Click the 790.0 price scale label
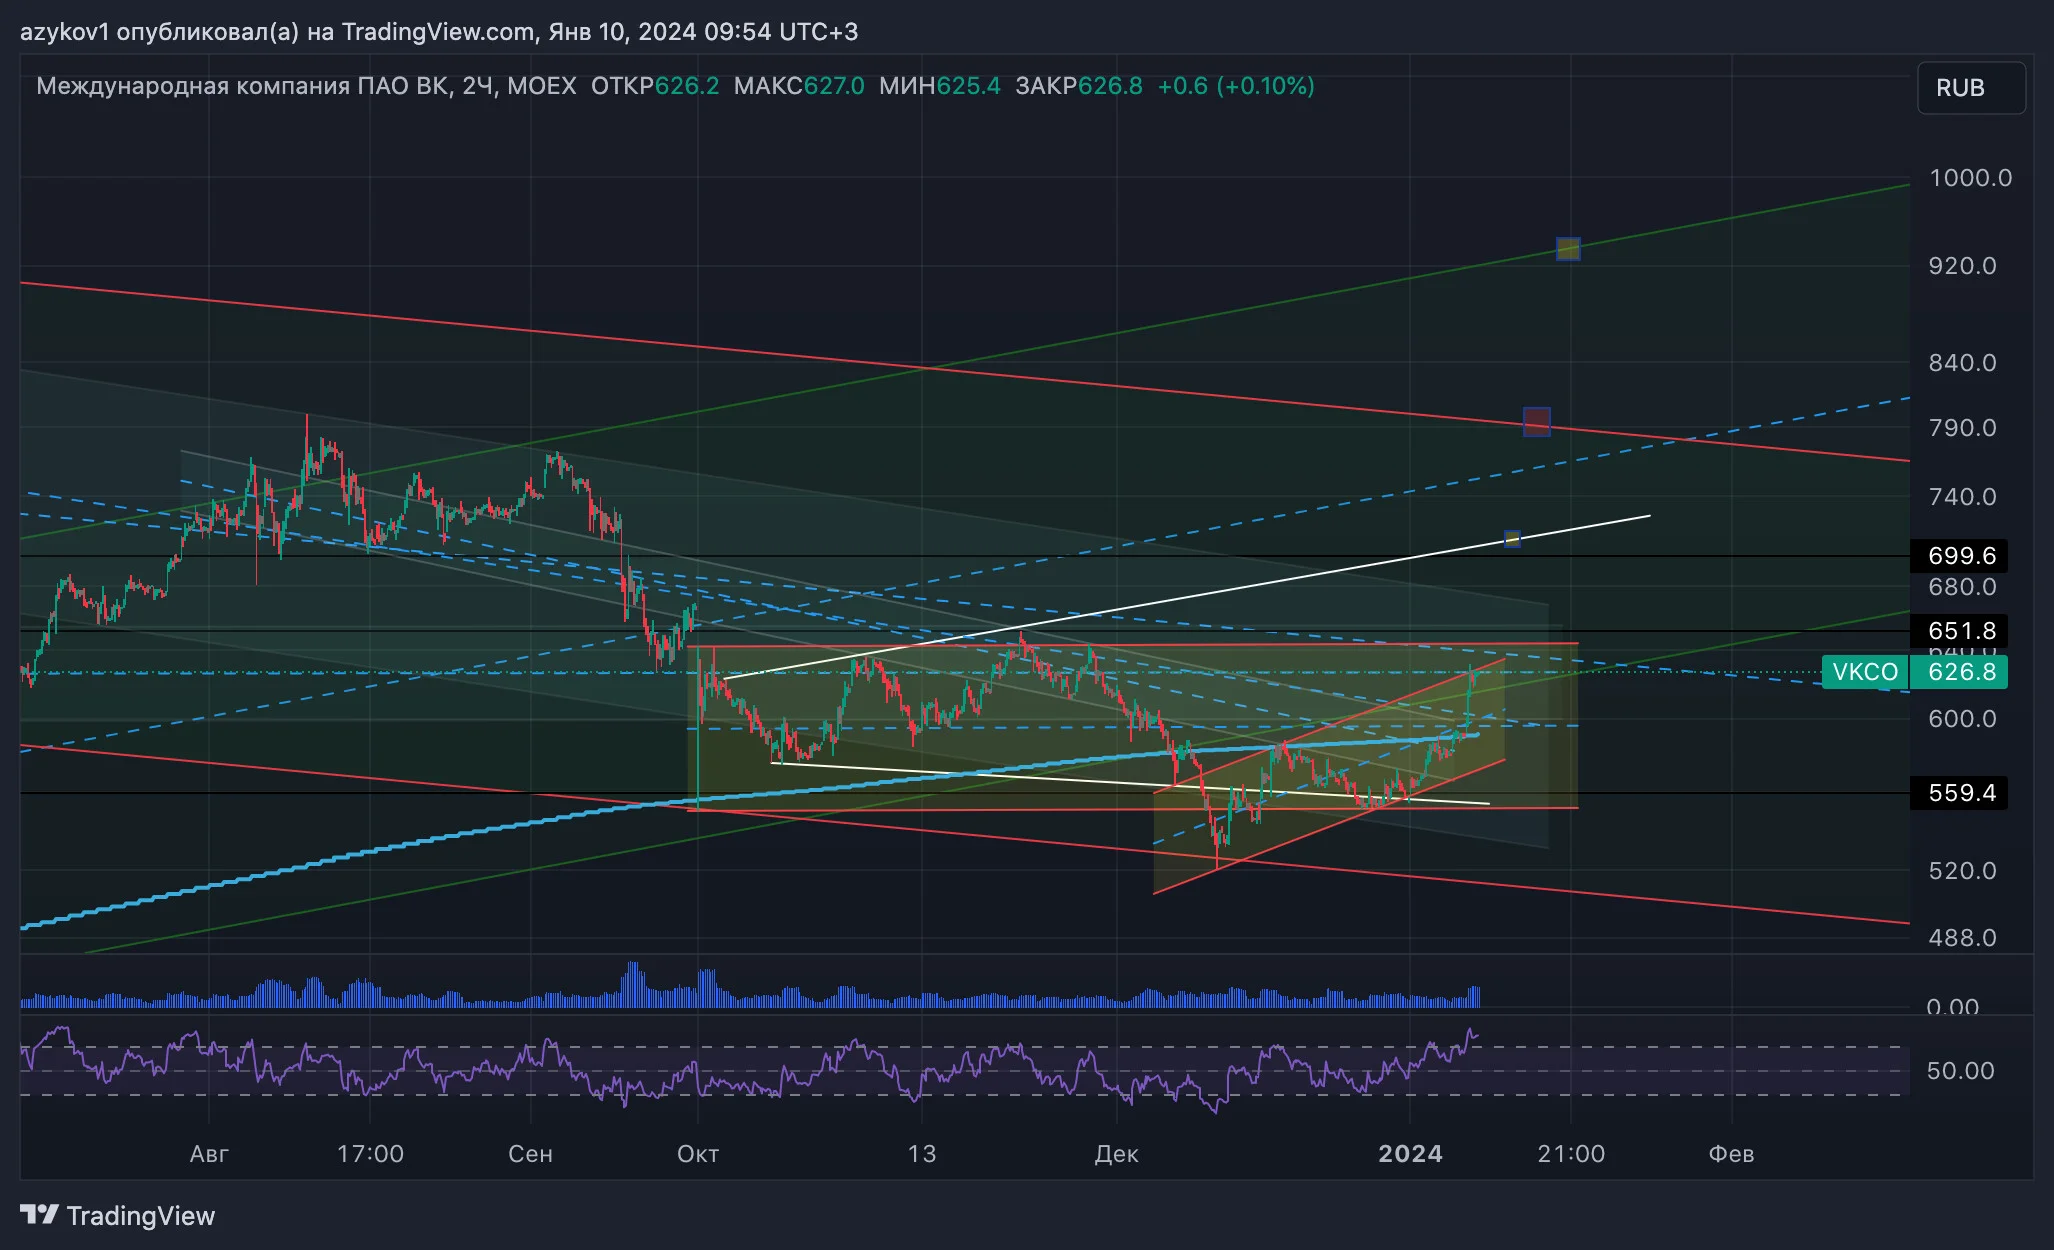This screenshot has width=2054, height=1250. [1962, 428]
